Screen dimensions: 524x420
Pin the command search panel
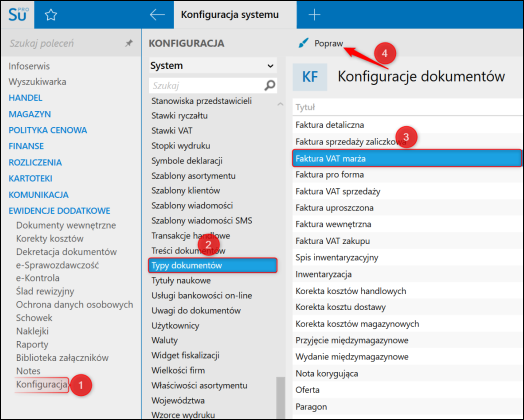[129, 43]
